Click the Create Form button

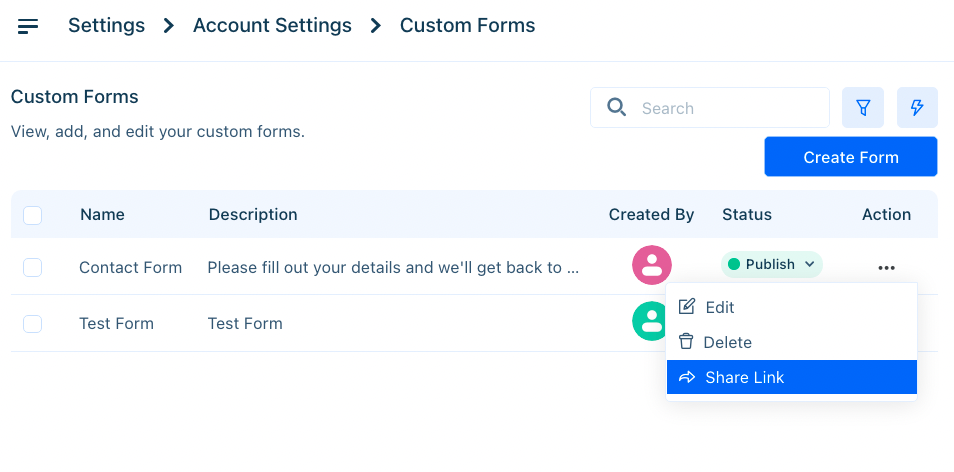click(851, 157)
